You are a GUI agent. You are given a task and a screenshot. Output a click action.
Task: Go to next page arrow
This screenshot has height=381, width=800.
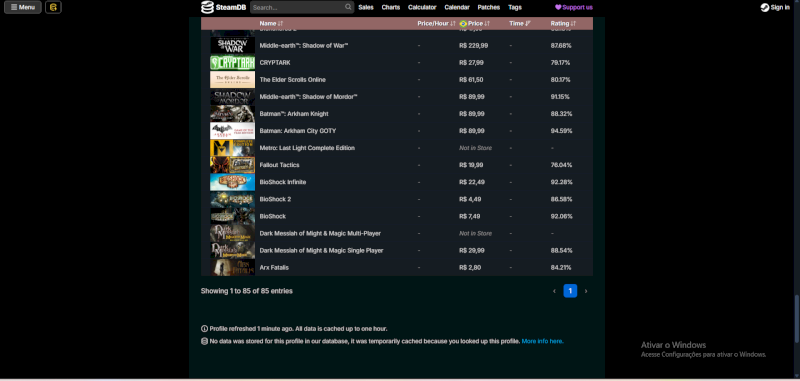pyautogui.click(x=586, y=291)
